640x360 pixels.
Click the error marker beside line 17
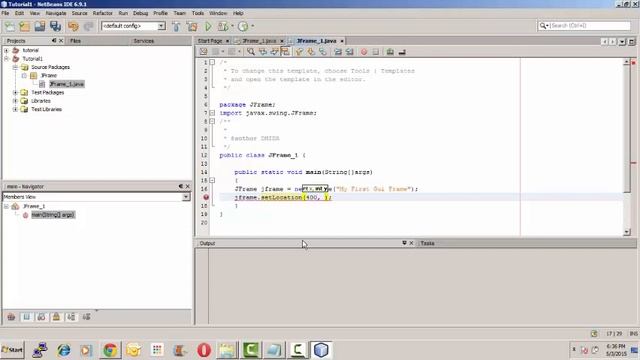point(206,197)
